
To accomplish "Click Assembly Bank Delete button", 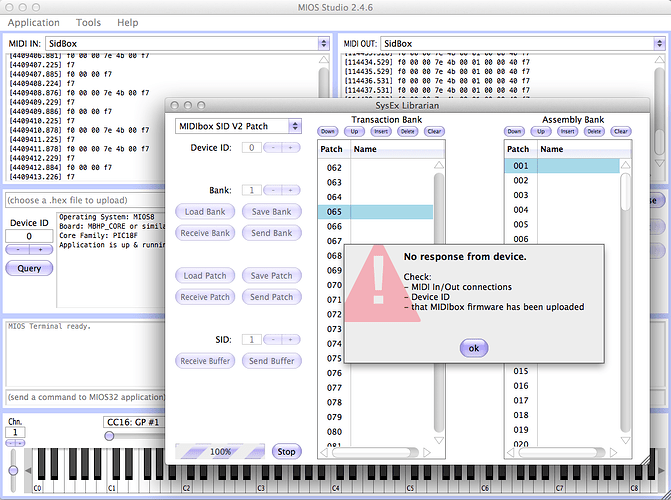I will pyautogui.click(x=594, y=131).
